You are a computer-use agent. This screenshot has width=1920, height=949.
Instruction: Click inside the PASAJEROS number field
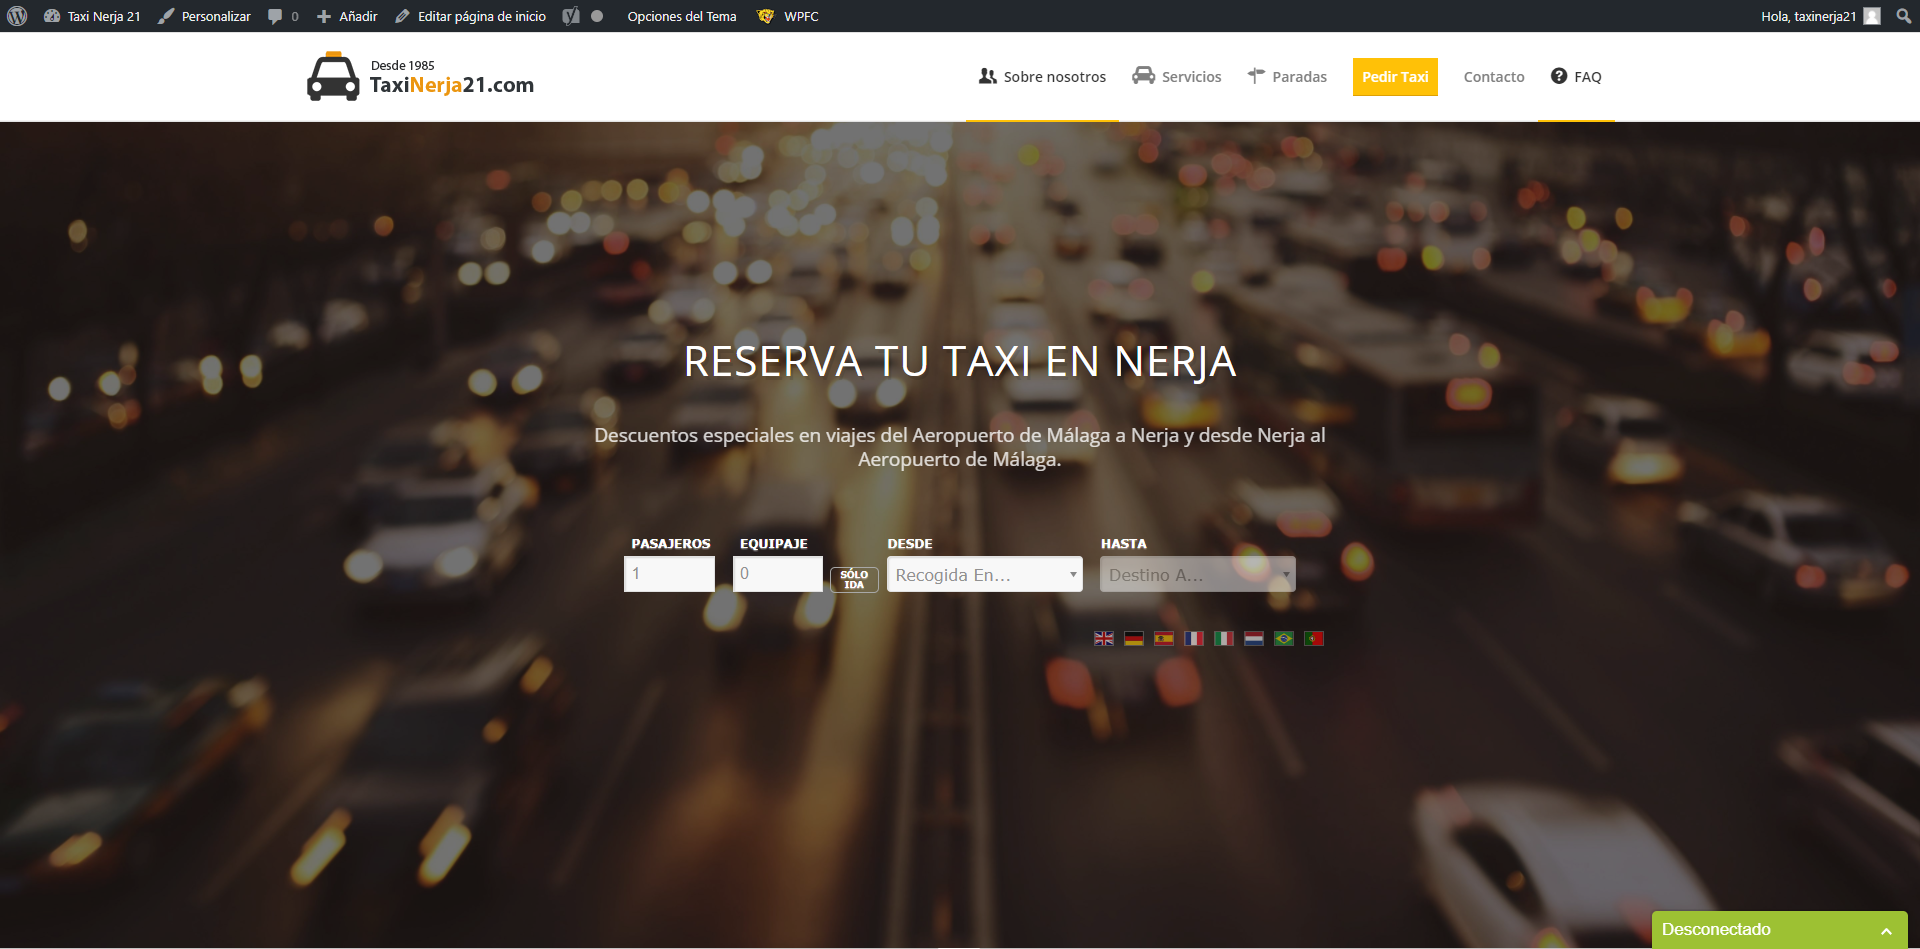coord(668,573)
